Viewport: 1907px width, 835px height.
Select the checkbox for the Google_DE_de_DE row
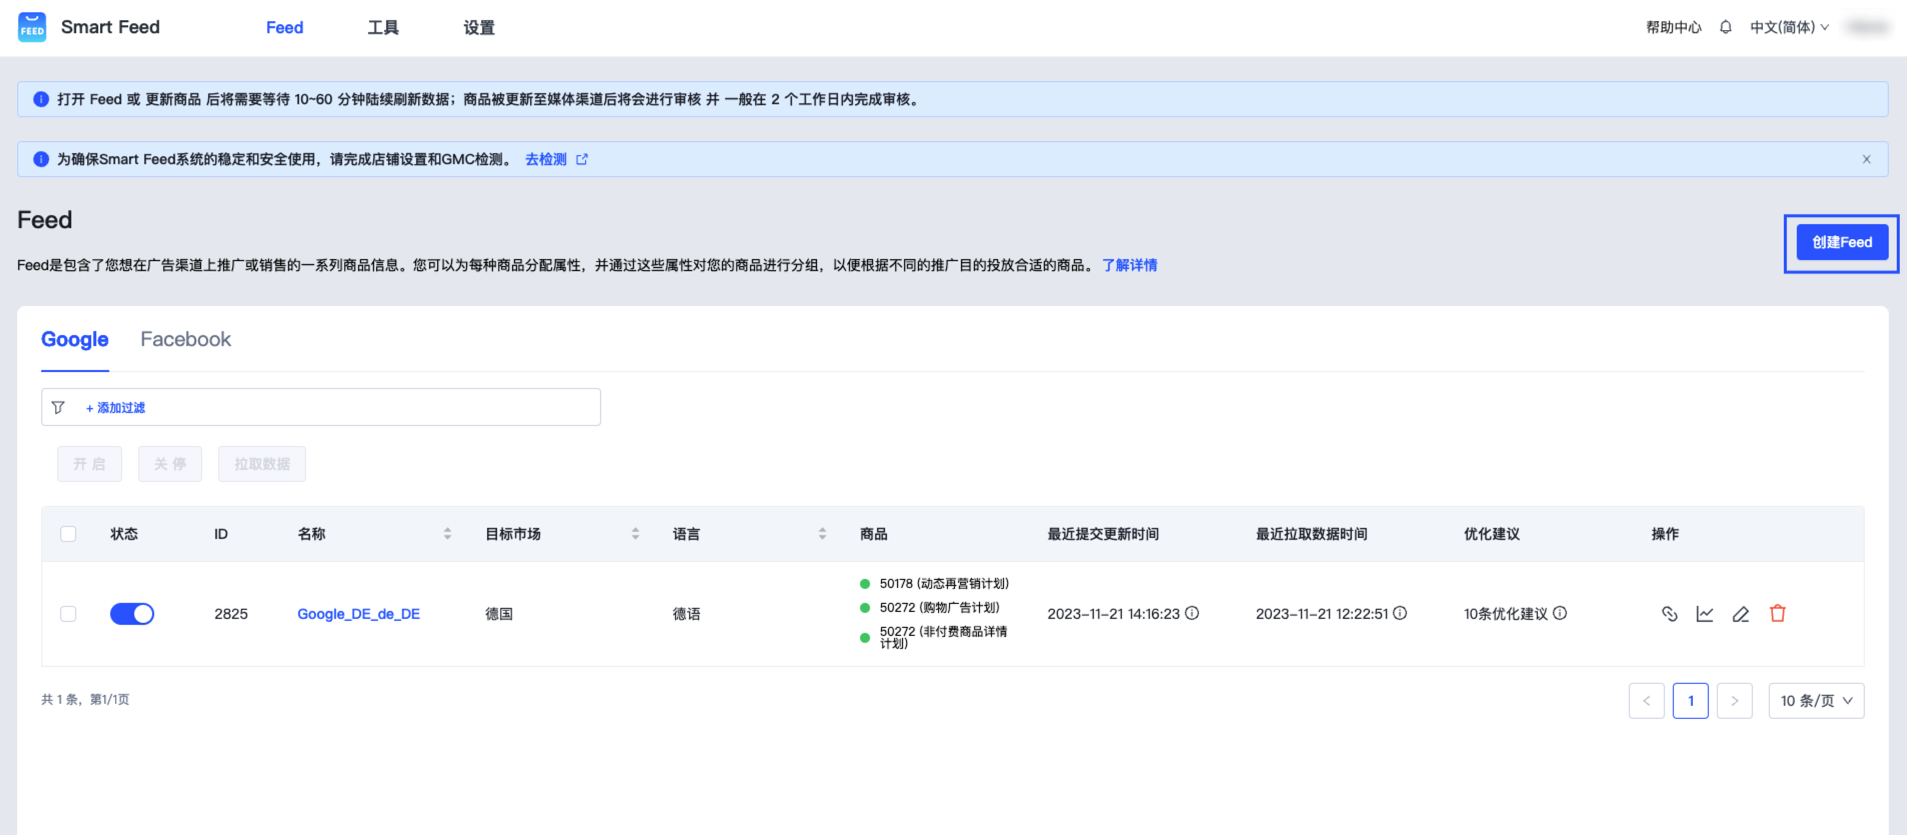point(68,614)
